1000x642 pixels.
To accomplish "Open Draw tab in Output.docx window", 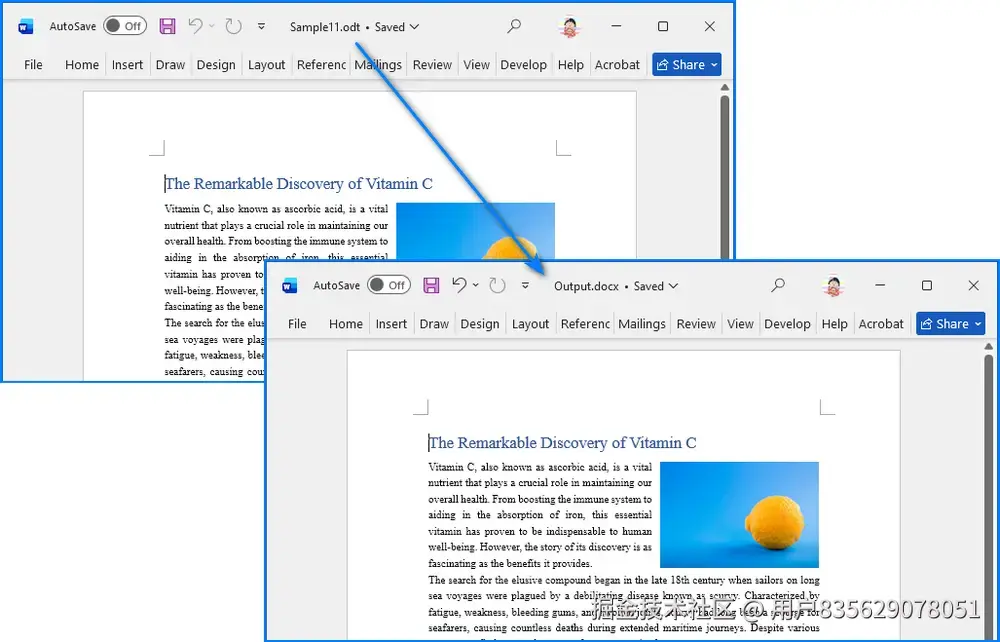I will click(x=434, y=323).
